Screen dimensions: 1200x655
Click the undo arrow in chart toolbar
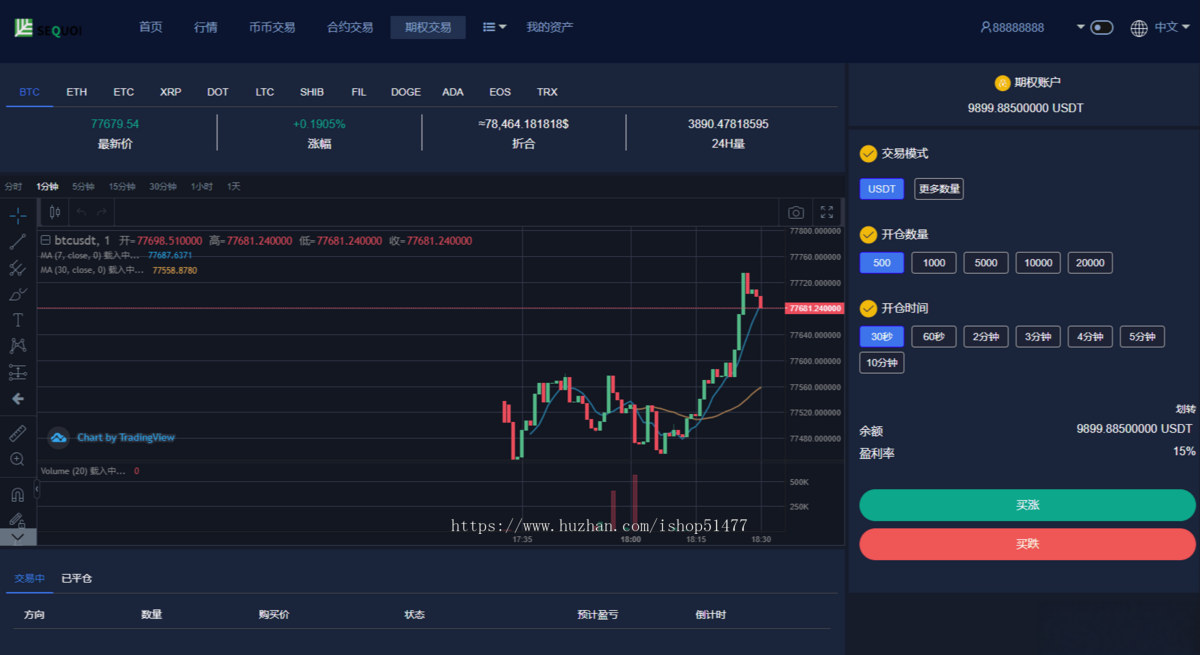(x=81, y=212)
